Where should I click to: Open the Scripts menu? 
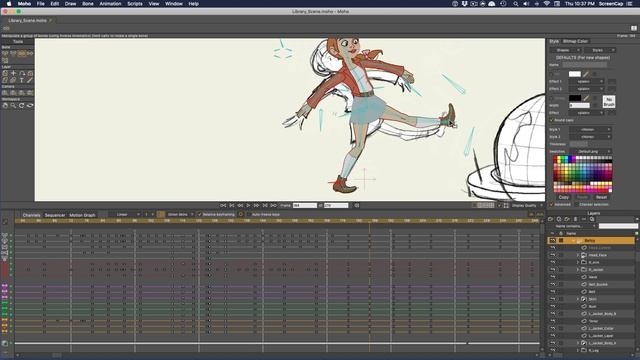tap(135, 4)
